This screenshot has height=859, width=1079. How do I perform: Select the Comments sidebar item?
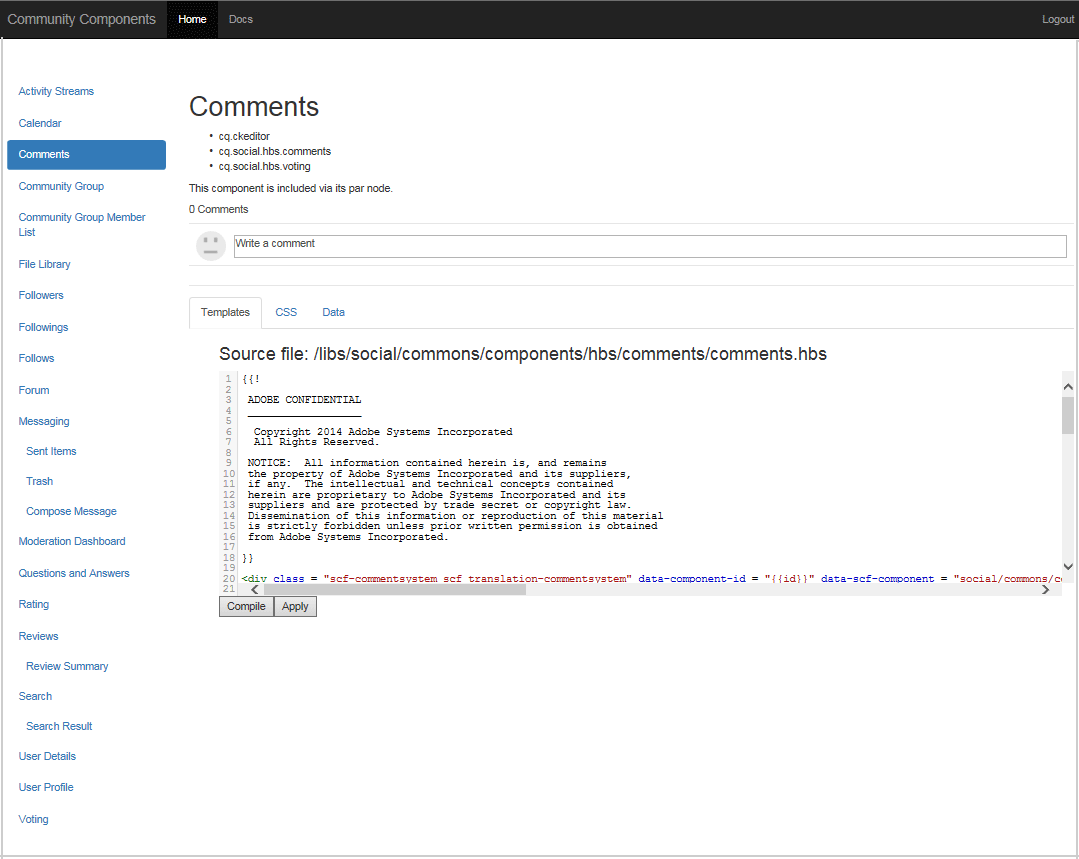87,155
